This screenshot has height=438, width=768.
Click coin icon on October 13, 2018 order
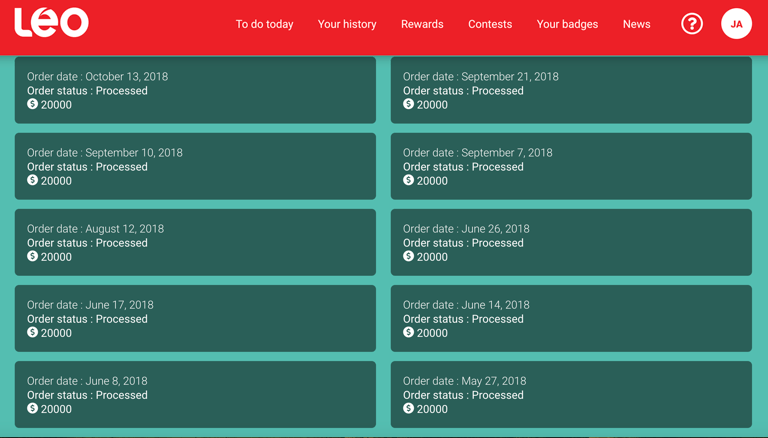33,104
